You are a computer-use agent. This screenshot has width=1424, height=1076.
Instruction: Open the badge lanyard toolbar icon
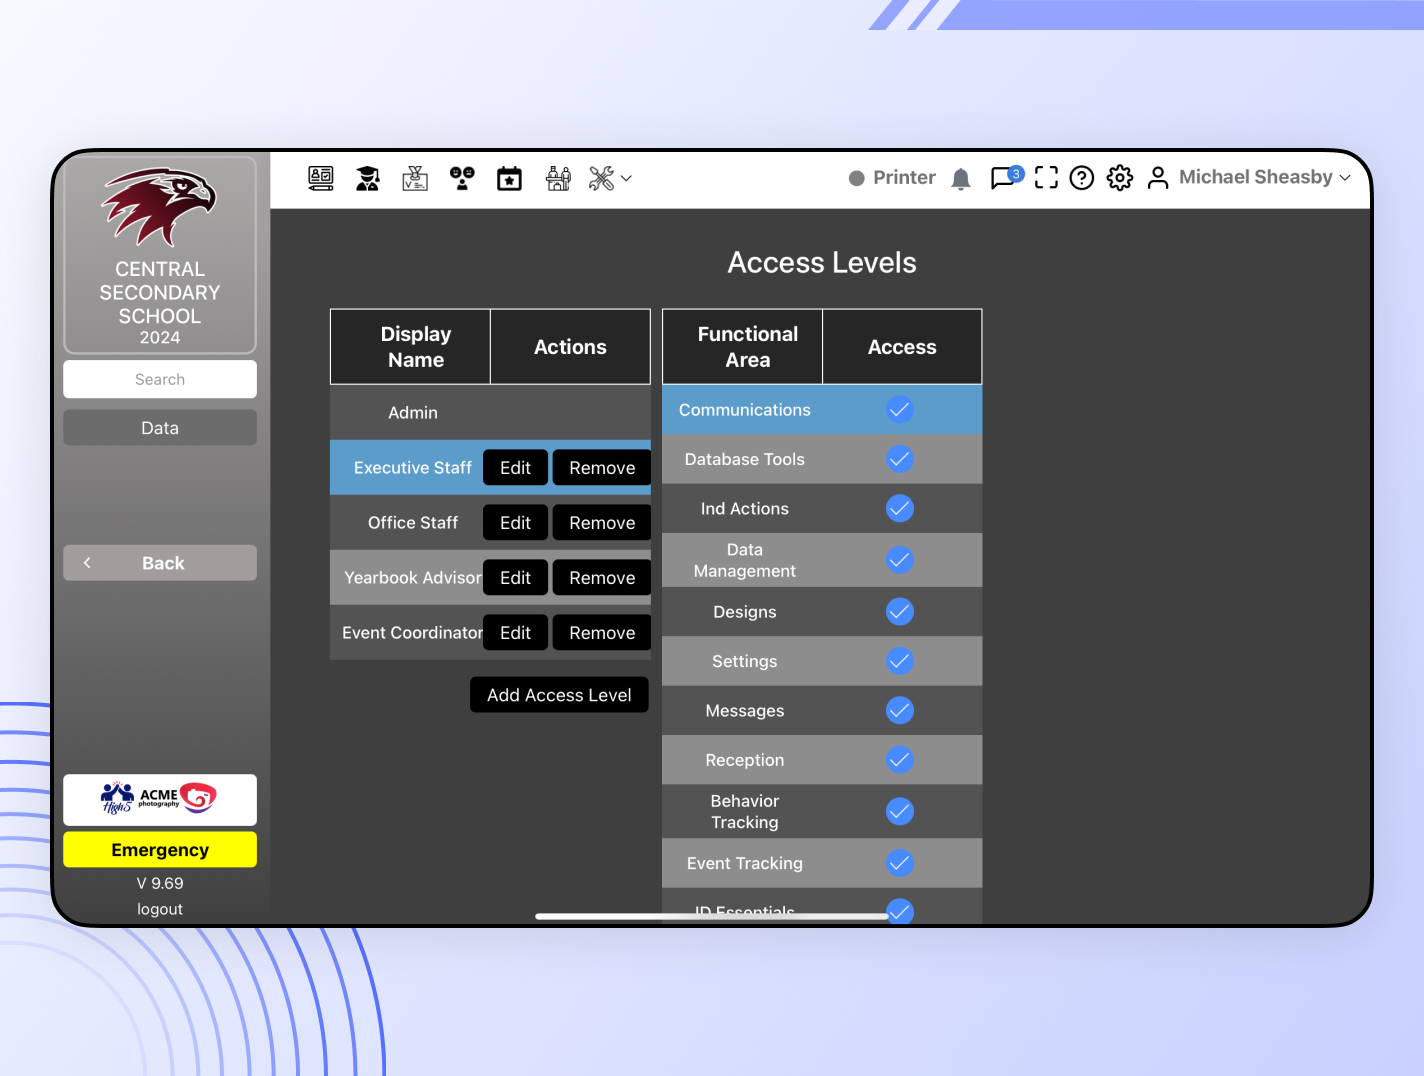tap(415, 178)
